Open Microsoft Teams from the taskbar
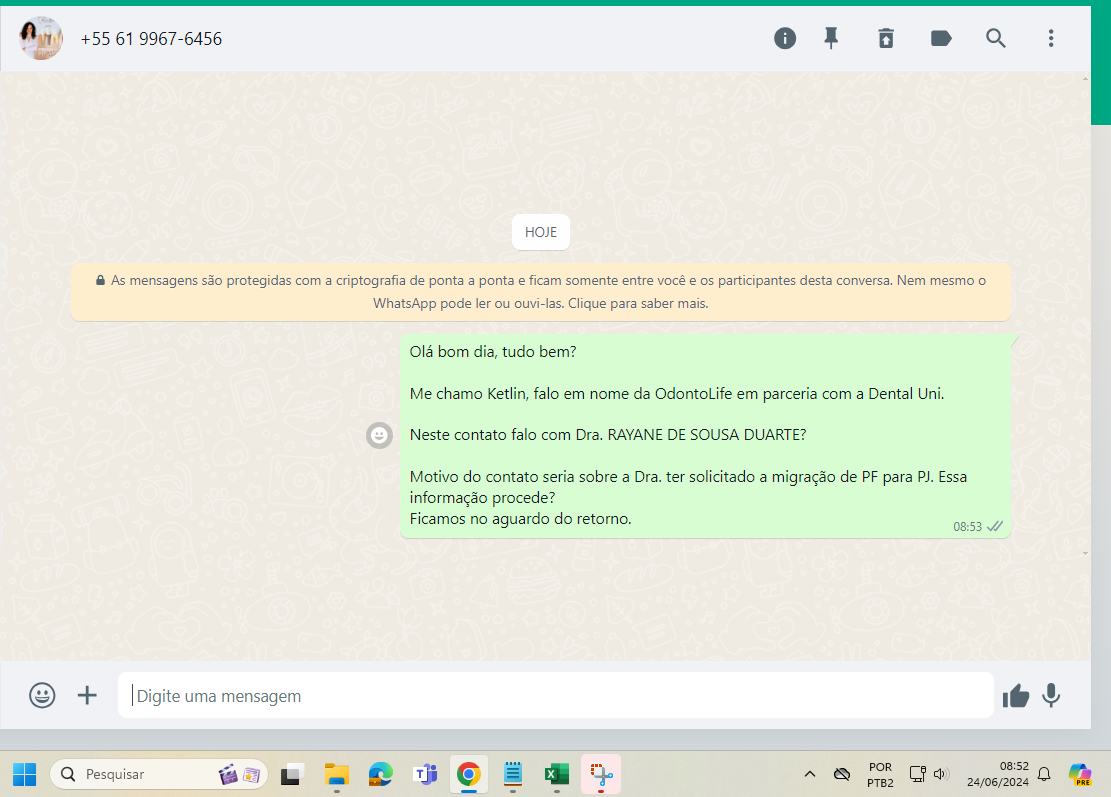Screen dimensions: 1111x797 (425, 774)
